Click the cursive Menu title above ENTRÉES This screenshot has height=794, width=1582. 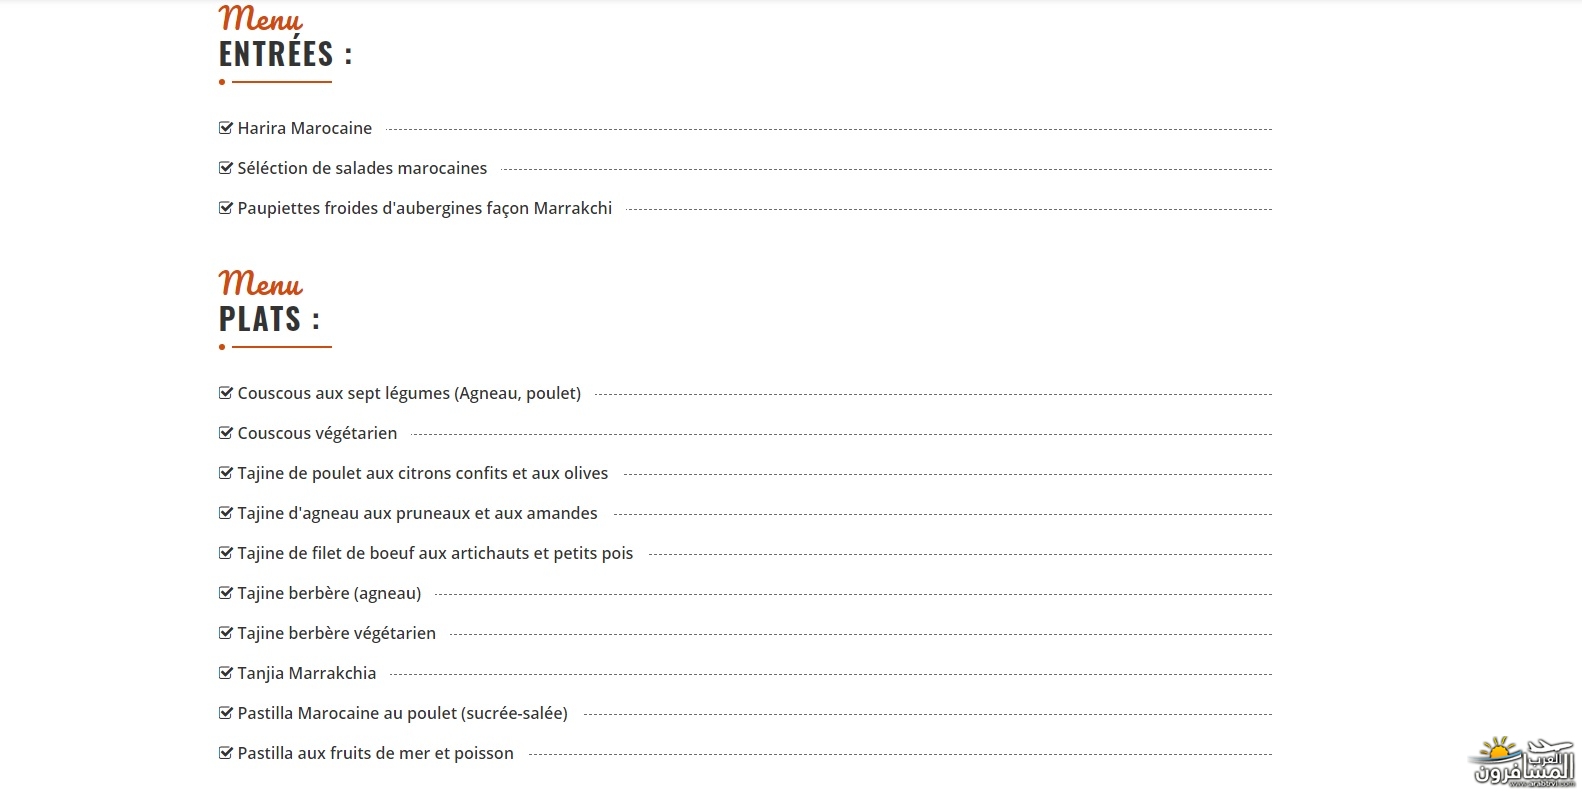coord(261,18)
